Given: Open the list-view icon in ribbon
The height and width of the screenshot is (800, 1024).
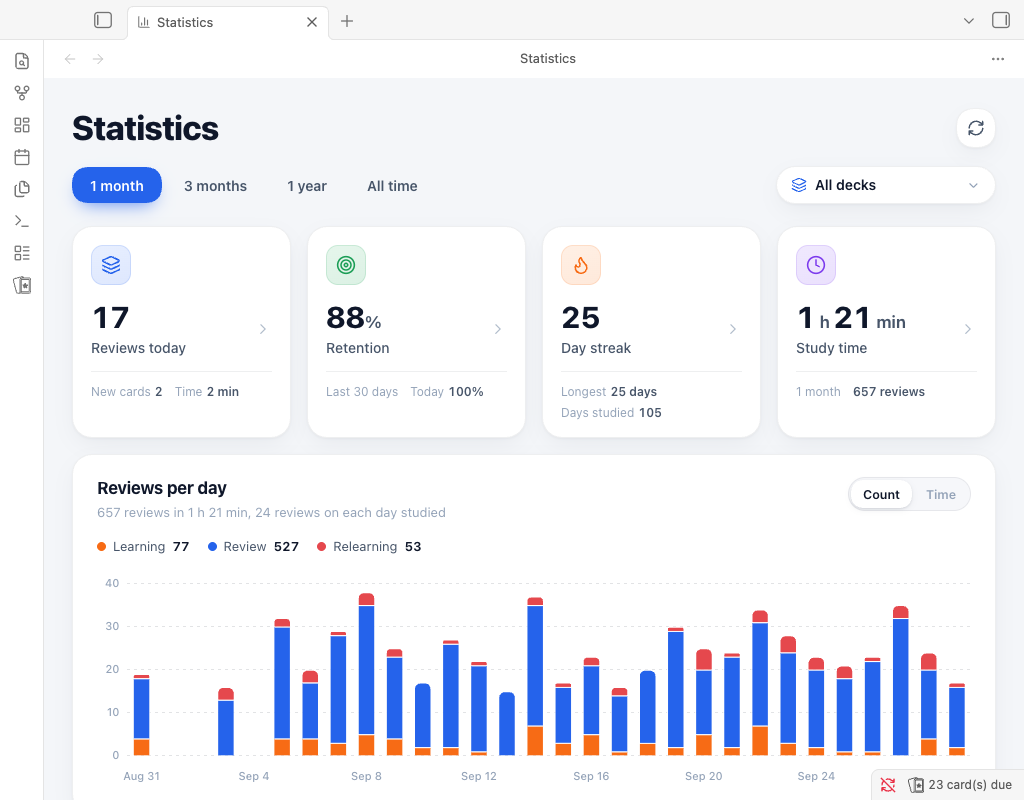Looking at the screenshot, I should tap(22, 253).
